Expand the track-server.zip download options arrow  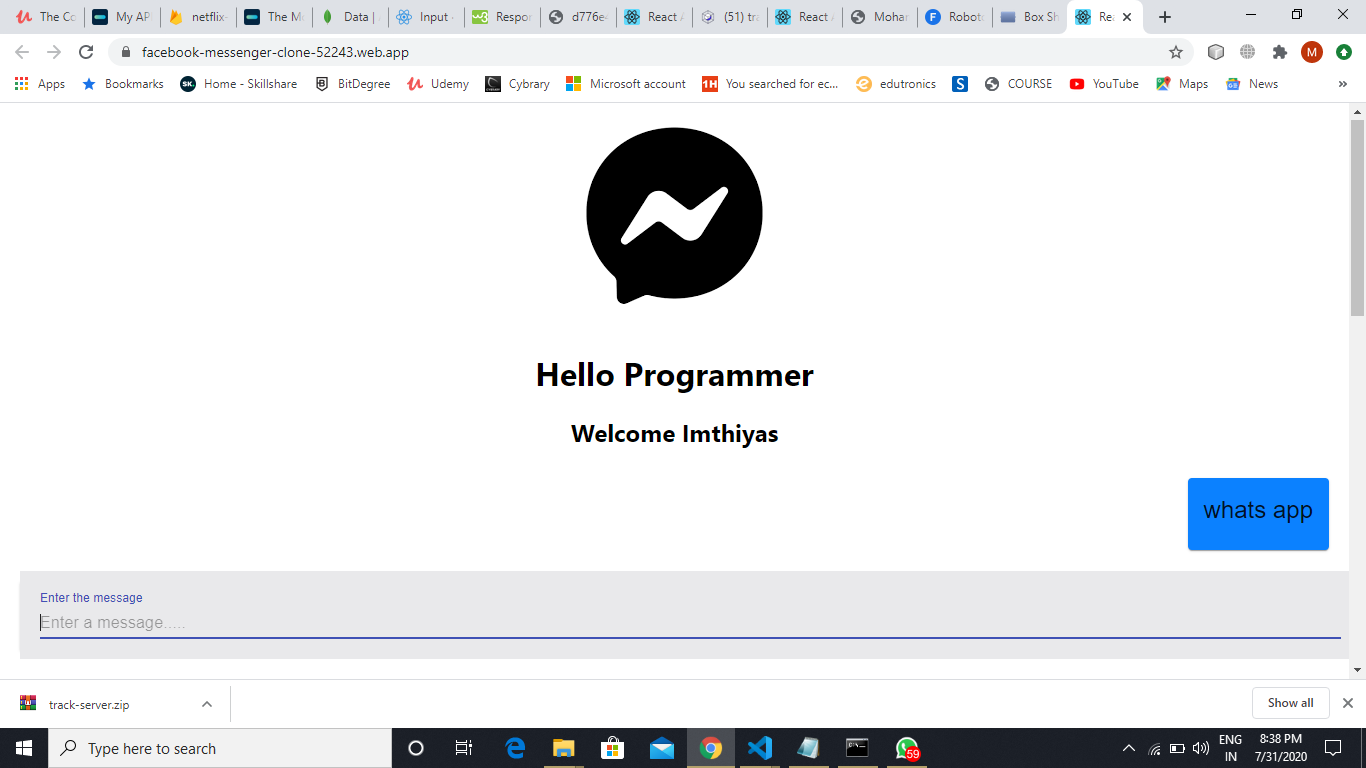coord(207,704)
